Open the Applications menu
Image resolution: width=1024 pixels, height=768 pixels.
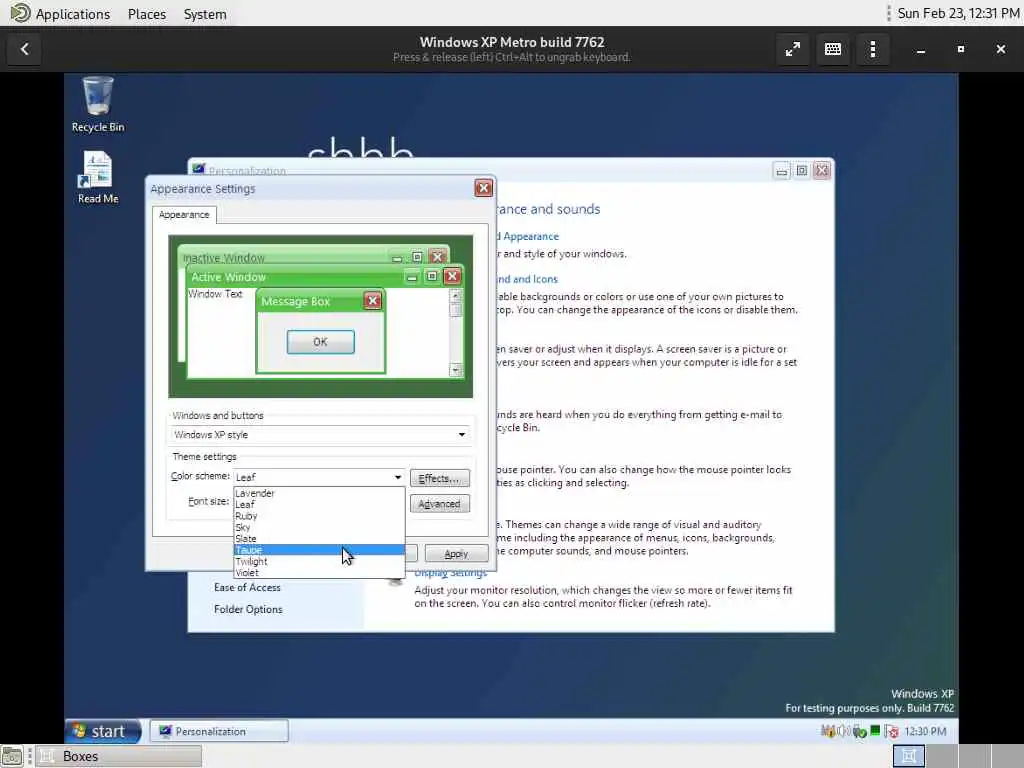[72, 14]
